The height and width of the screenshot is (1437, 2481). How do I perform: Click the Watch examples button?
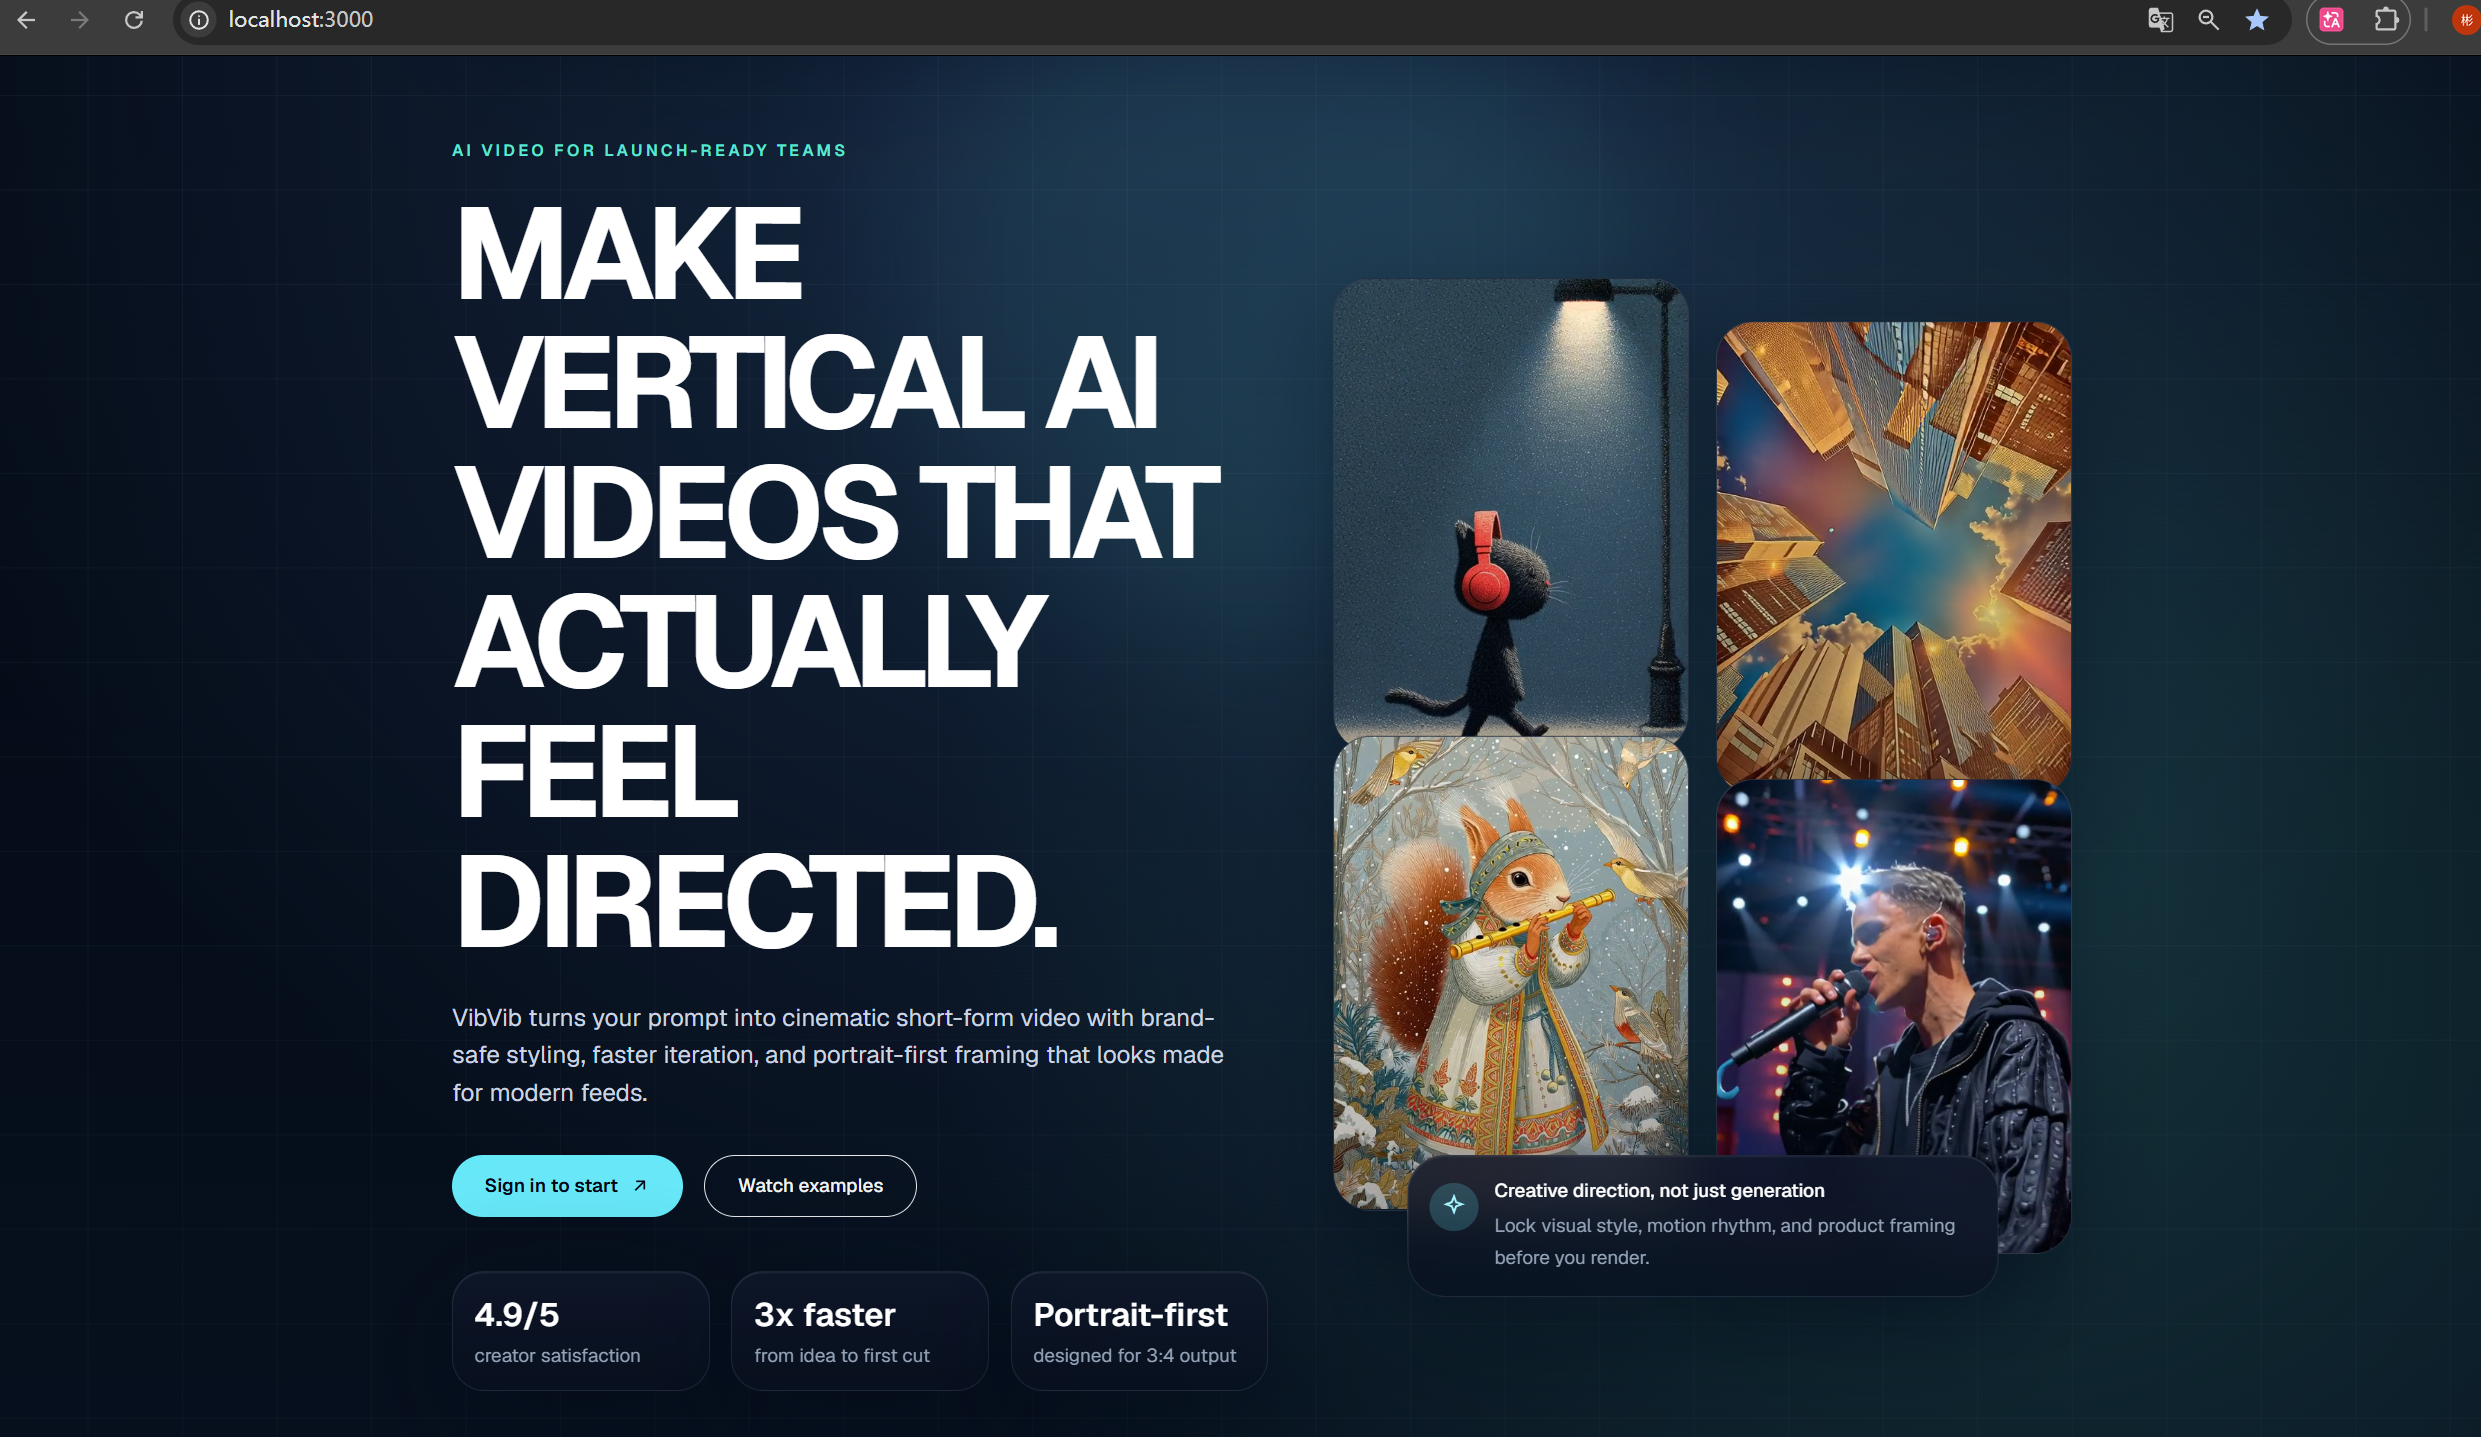[810, 1185]
